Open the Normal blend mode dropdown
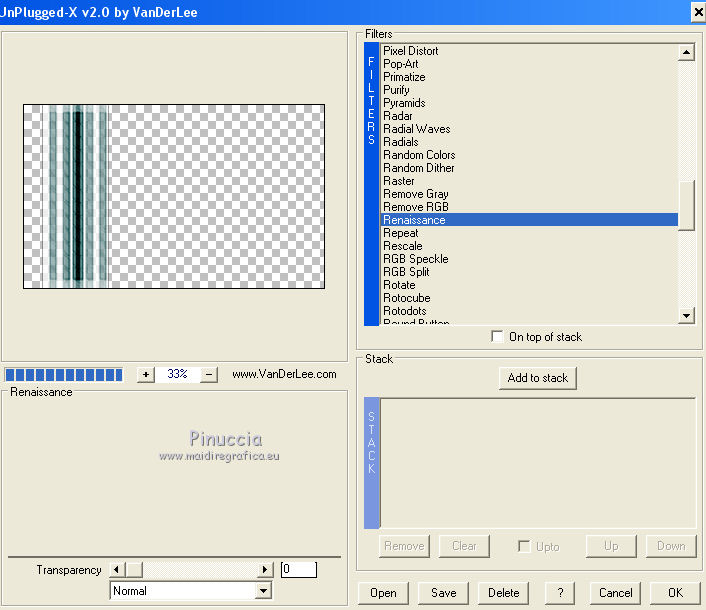 [x=263, y=591]
